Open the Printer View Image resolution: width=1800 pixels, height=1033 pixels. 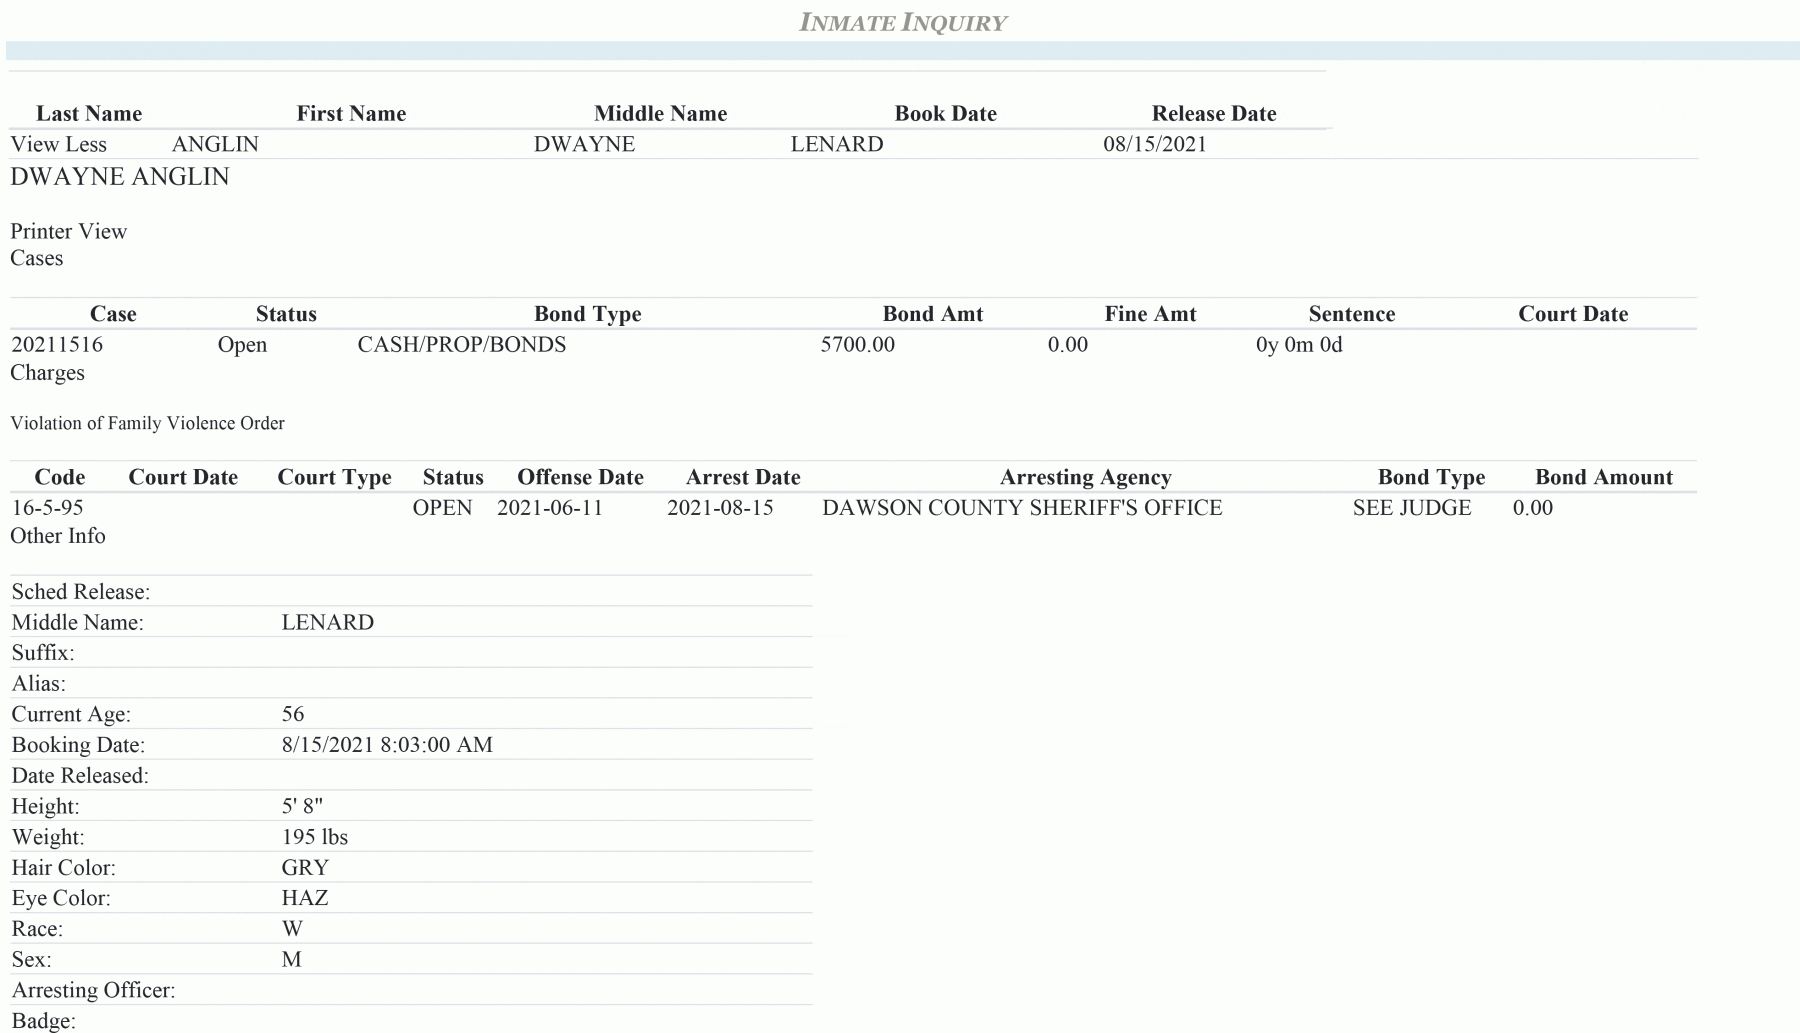pyautogui.click(x=68, y=231)
